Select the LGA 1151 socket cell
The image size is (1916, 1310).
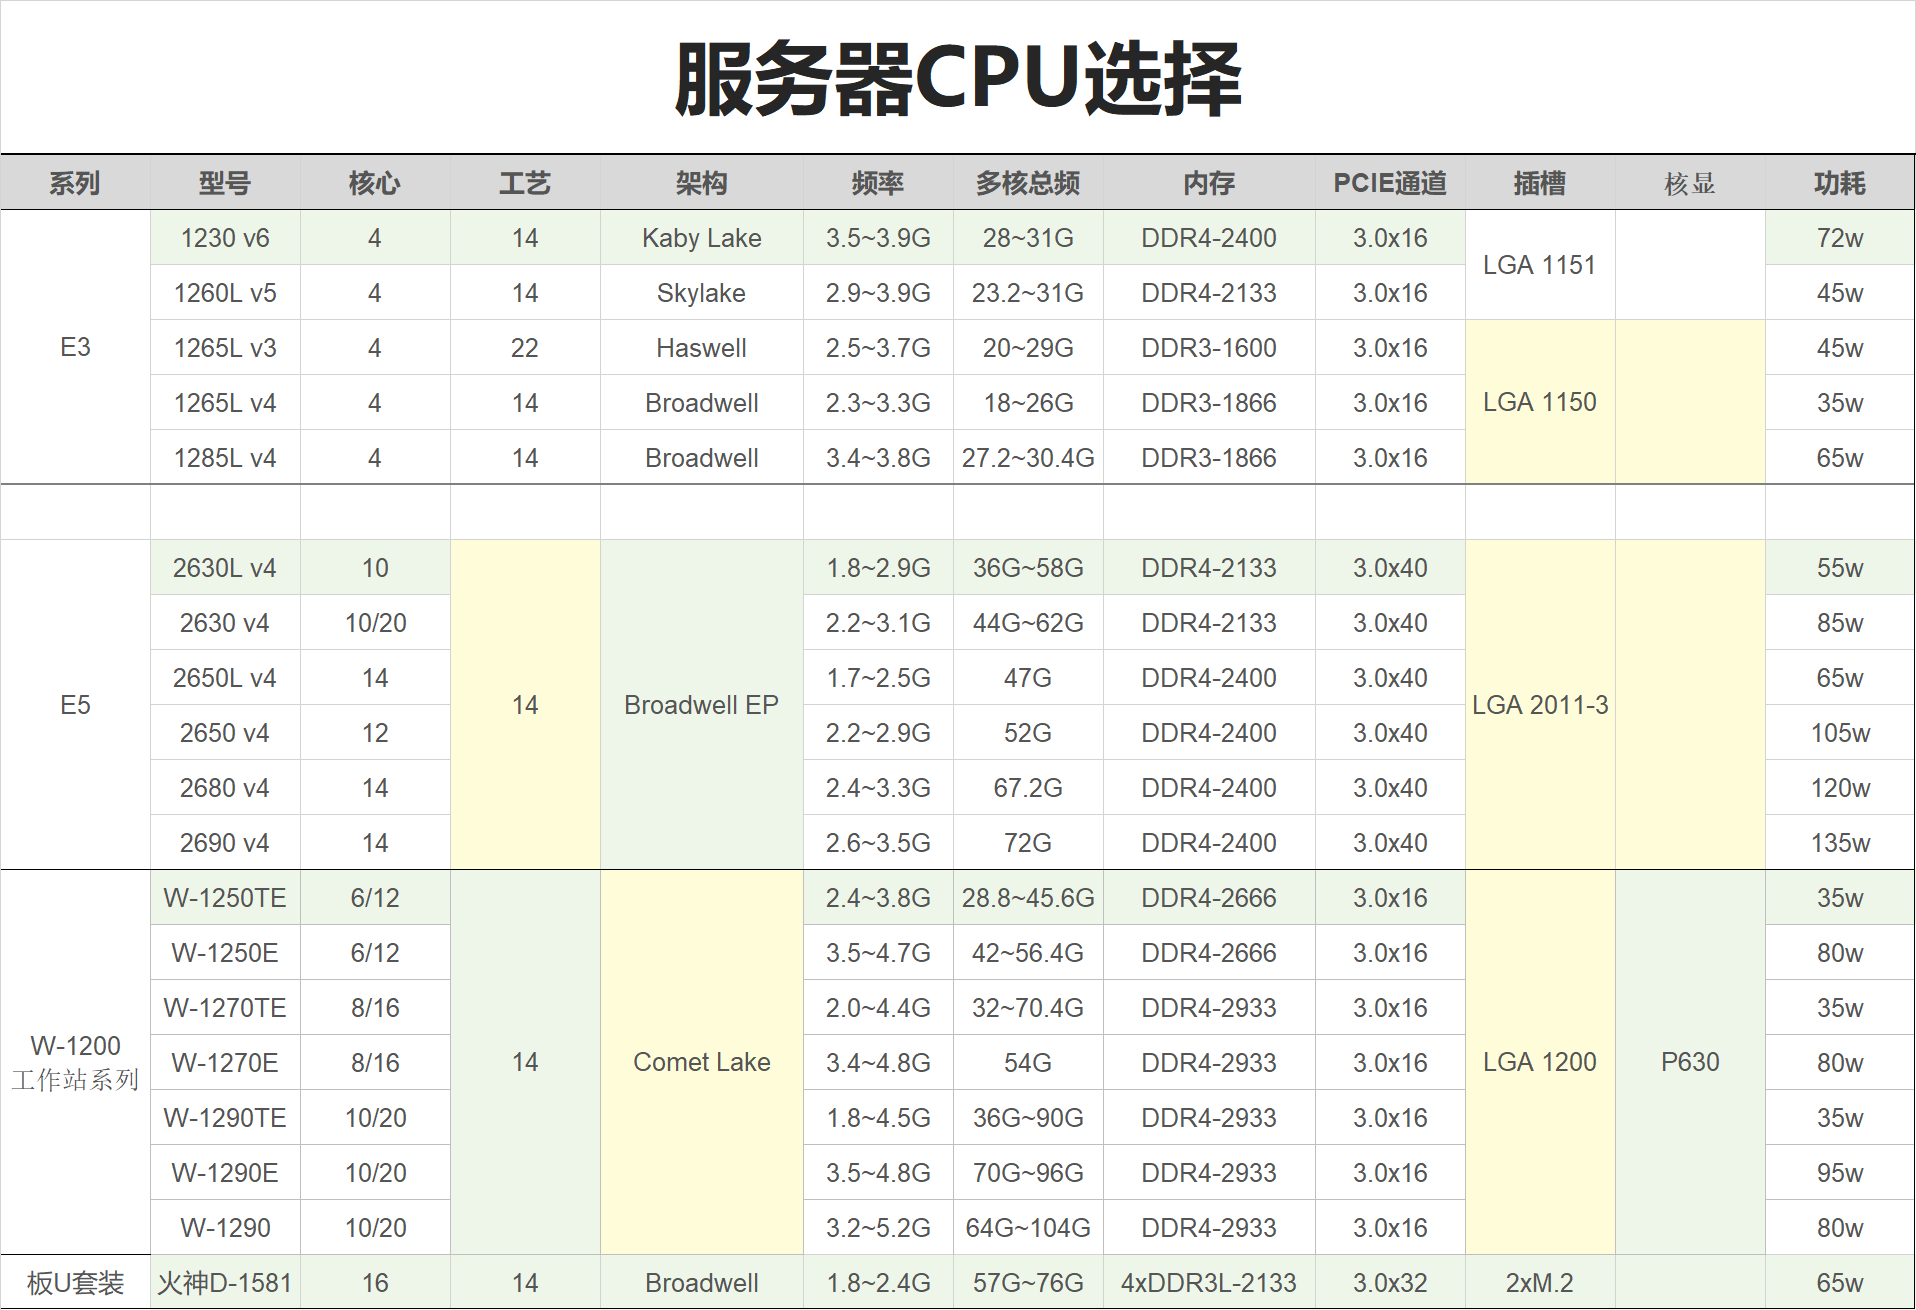click(1540, 265)
